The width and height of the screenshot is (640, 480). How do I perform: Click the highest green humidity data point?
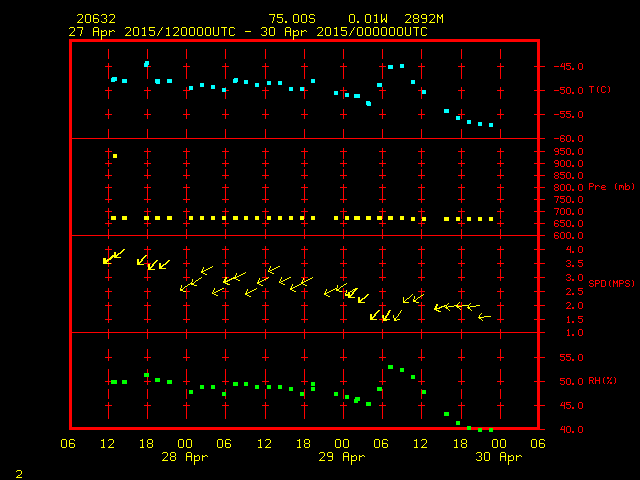pos(391,367)
